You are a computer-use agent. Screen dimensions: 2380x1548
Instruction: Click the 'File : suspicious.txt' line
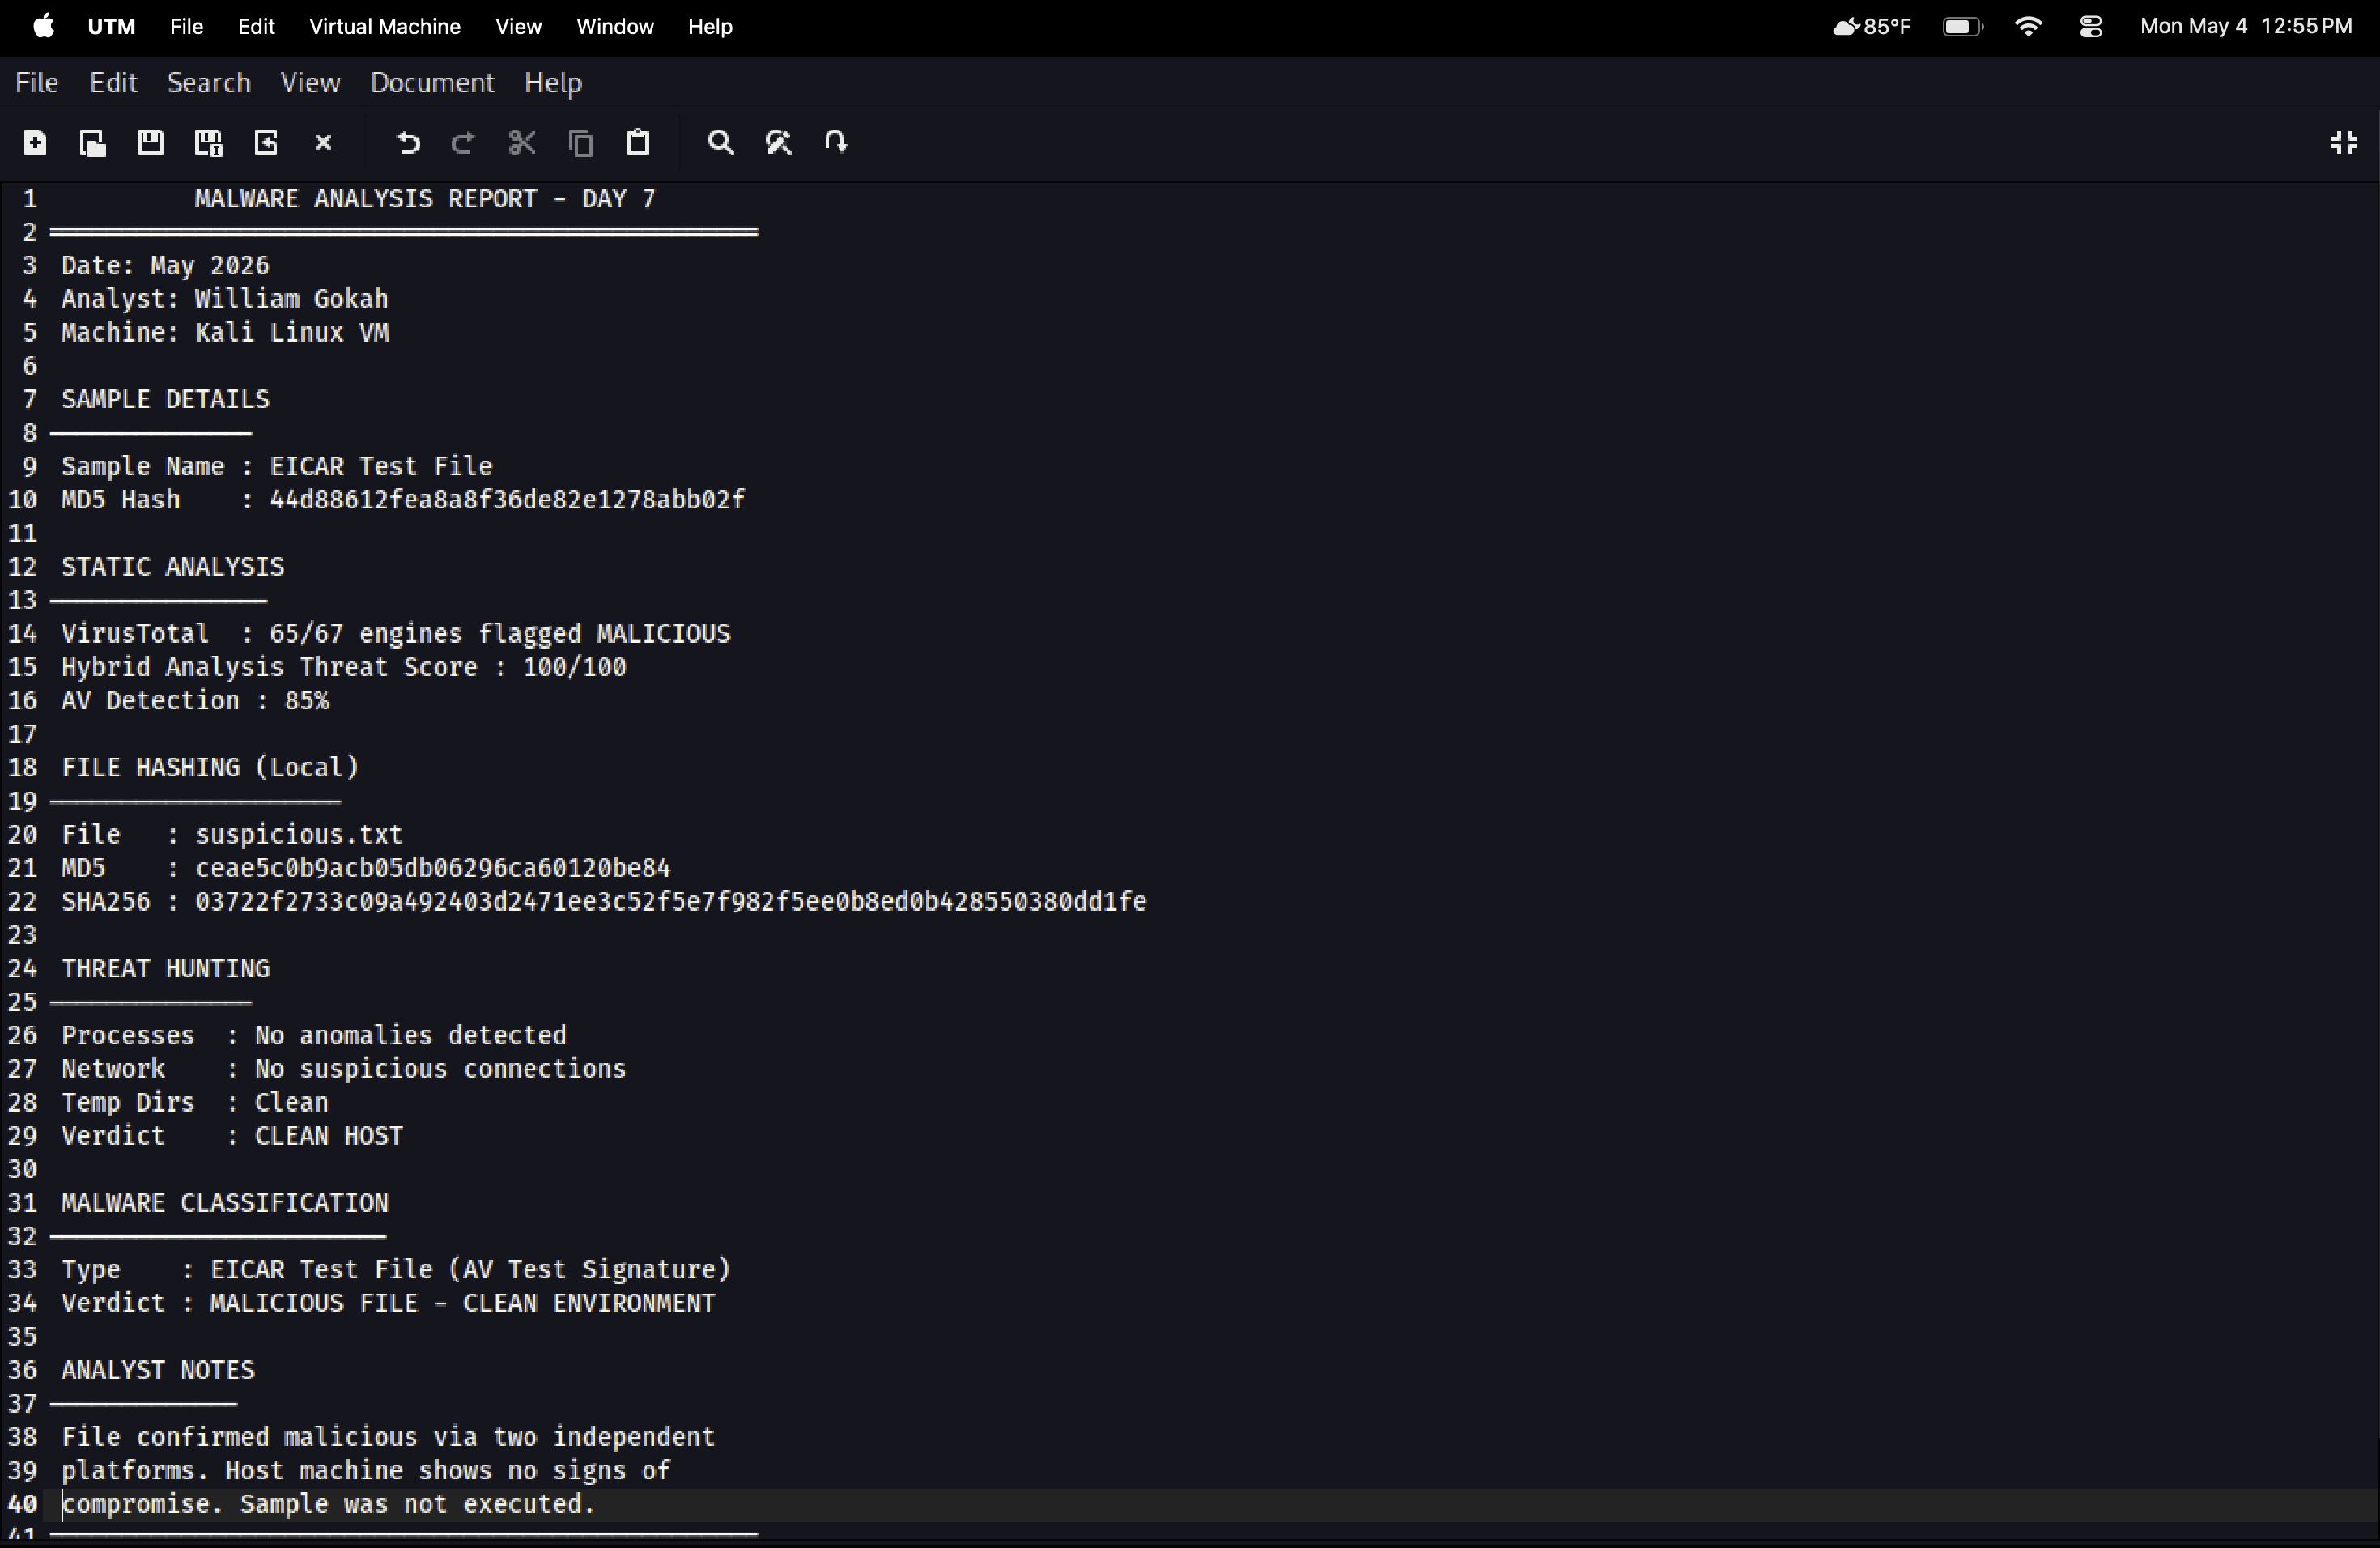tap(232, 835)
